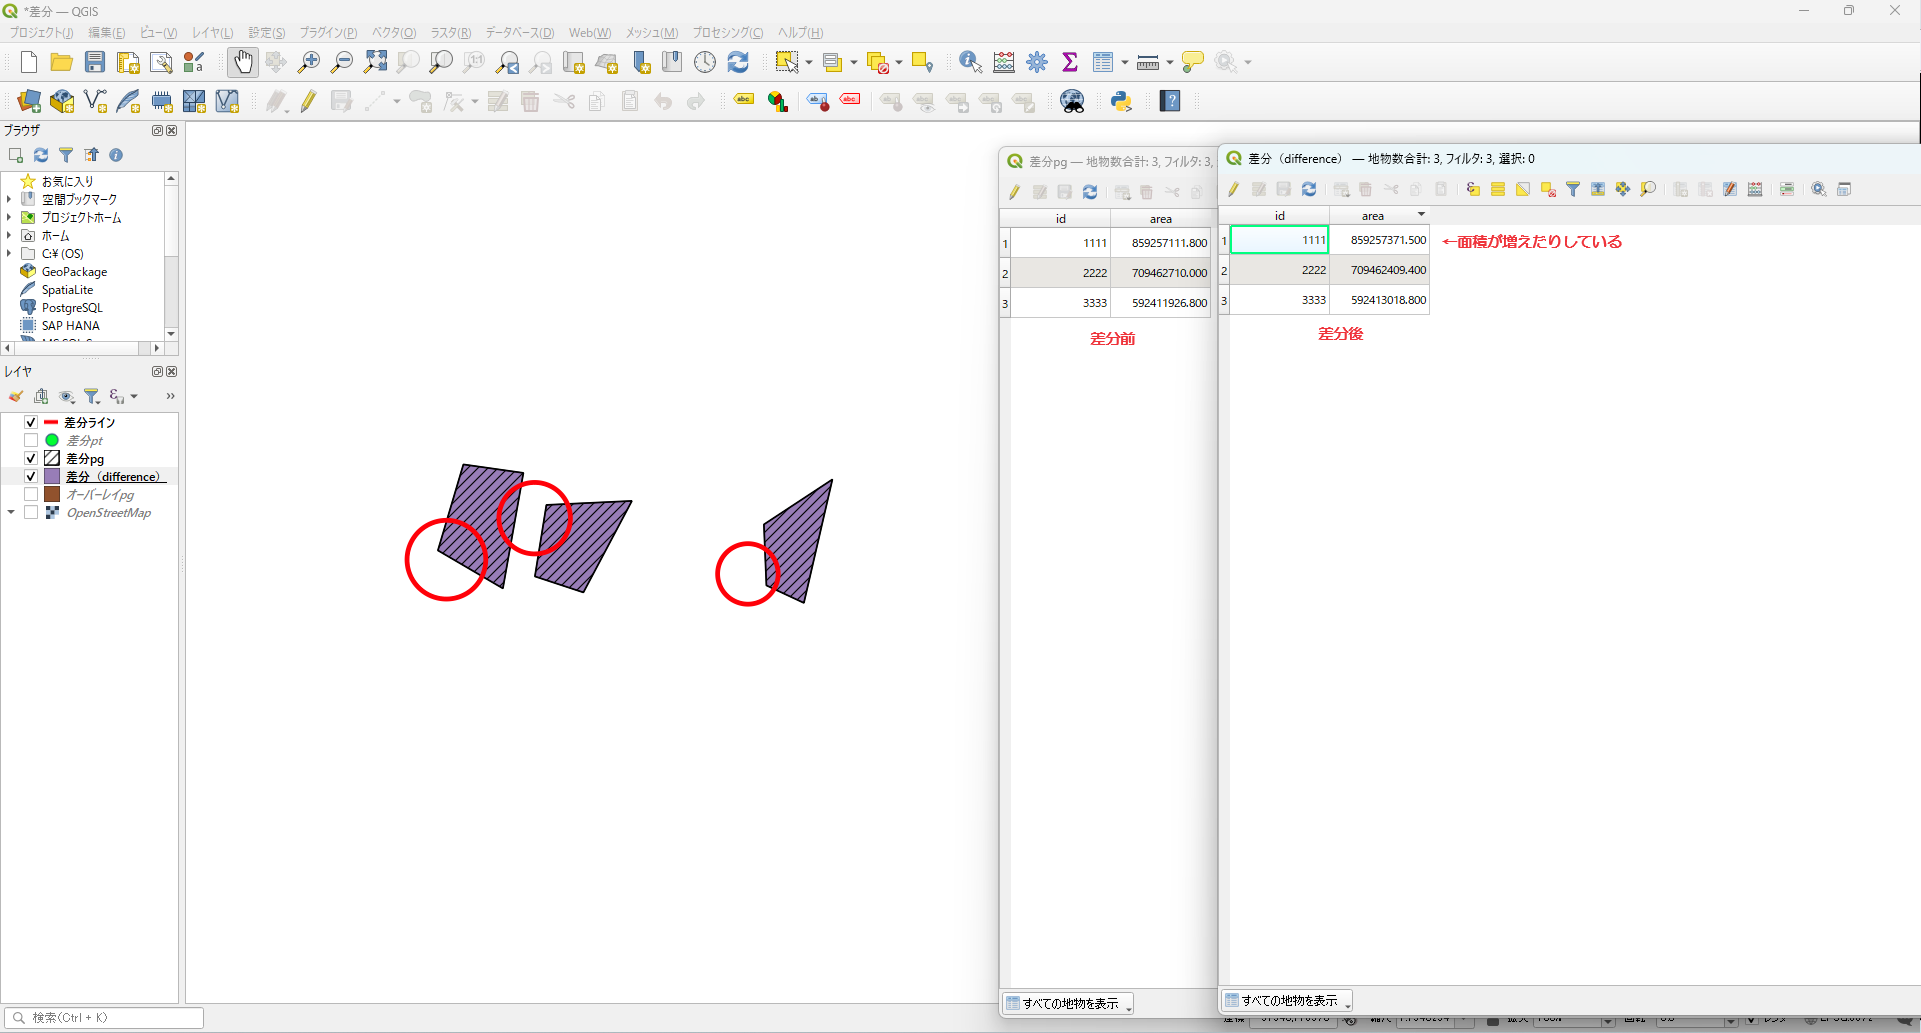
Task: Click the area column header in difference table
Action: 1373,216
